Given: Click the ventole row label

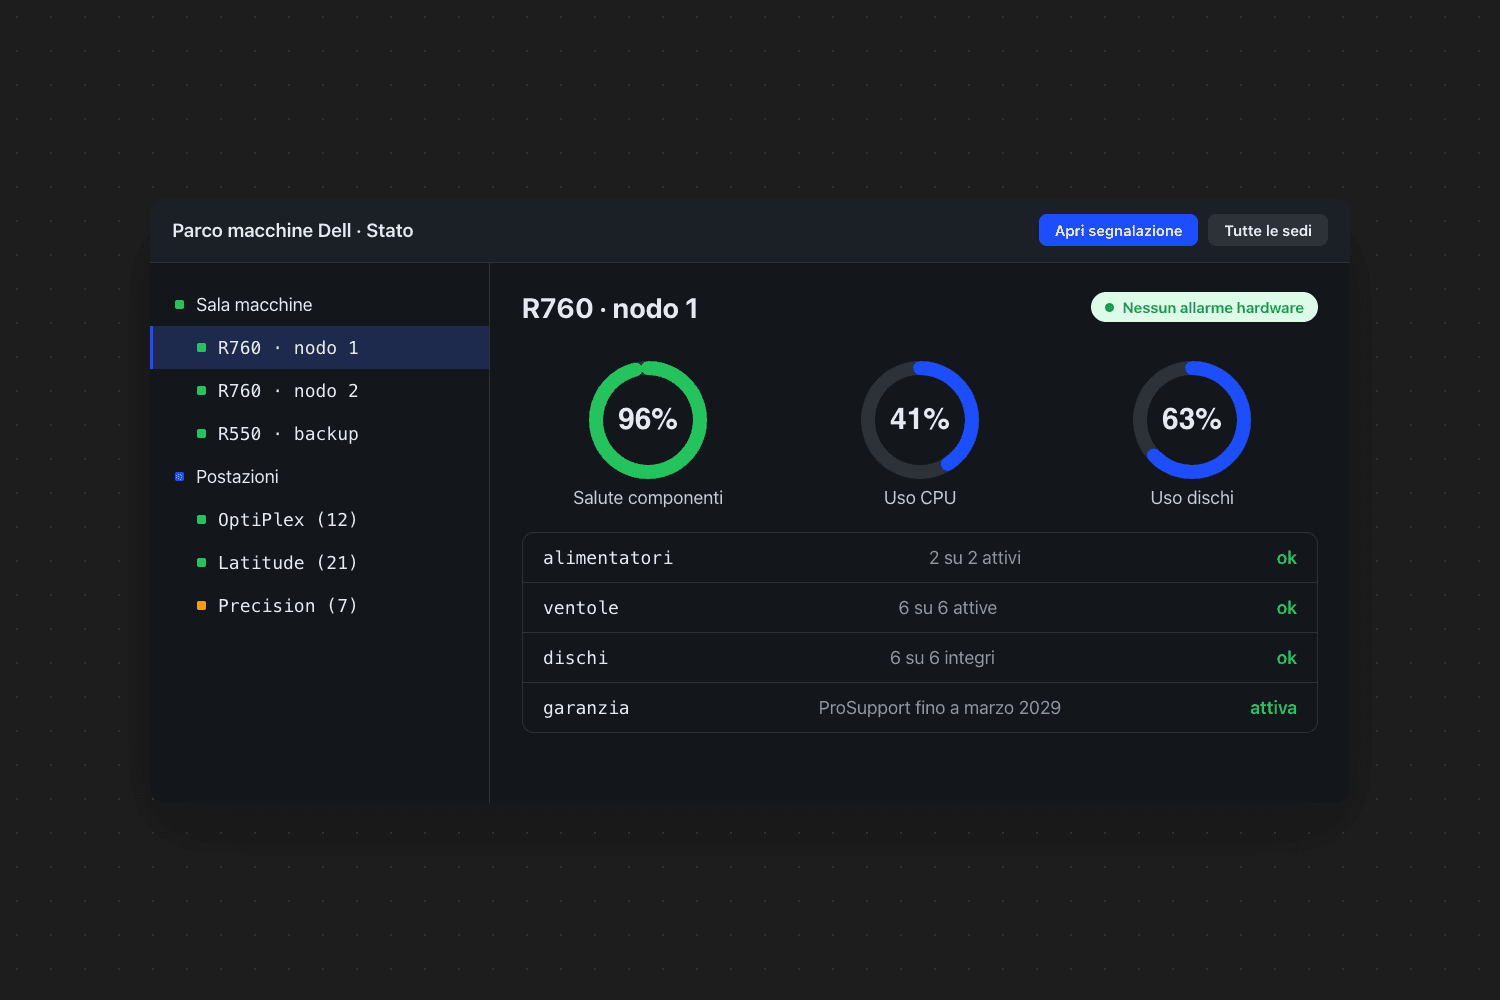Looking at the screenshot, I should click(x=581, y=608).
